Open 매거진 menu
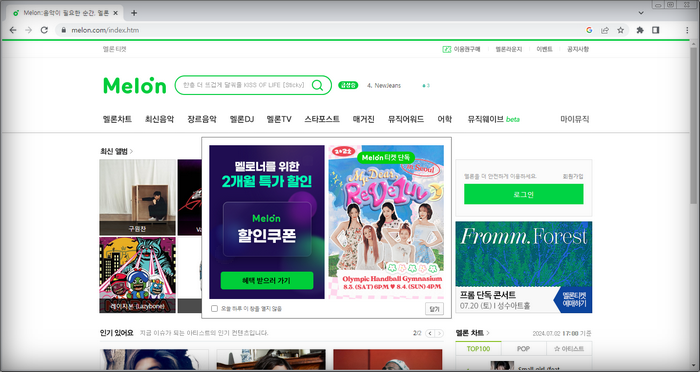This screenshot has width=700, height=372. (x=363, y=119)
